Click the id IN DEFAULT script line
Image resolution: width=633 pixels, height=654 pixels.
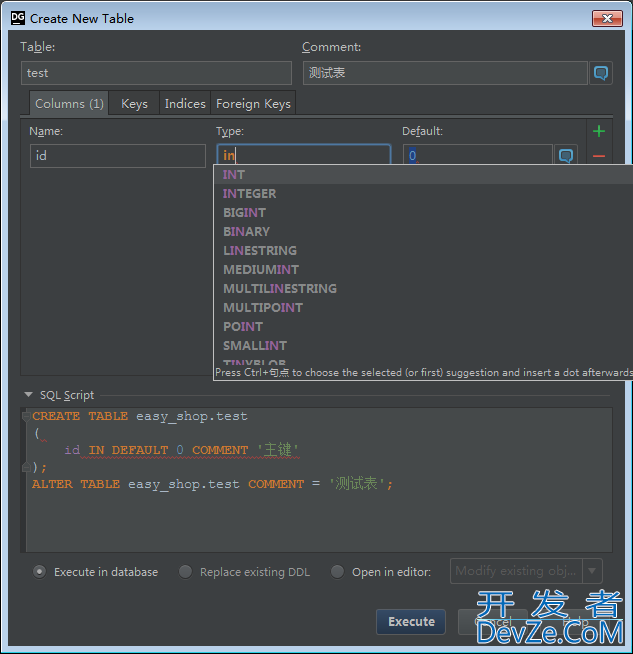pyautogui.click(x=181, y=450)
